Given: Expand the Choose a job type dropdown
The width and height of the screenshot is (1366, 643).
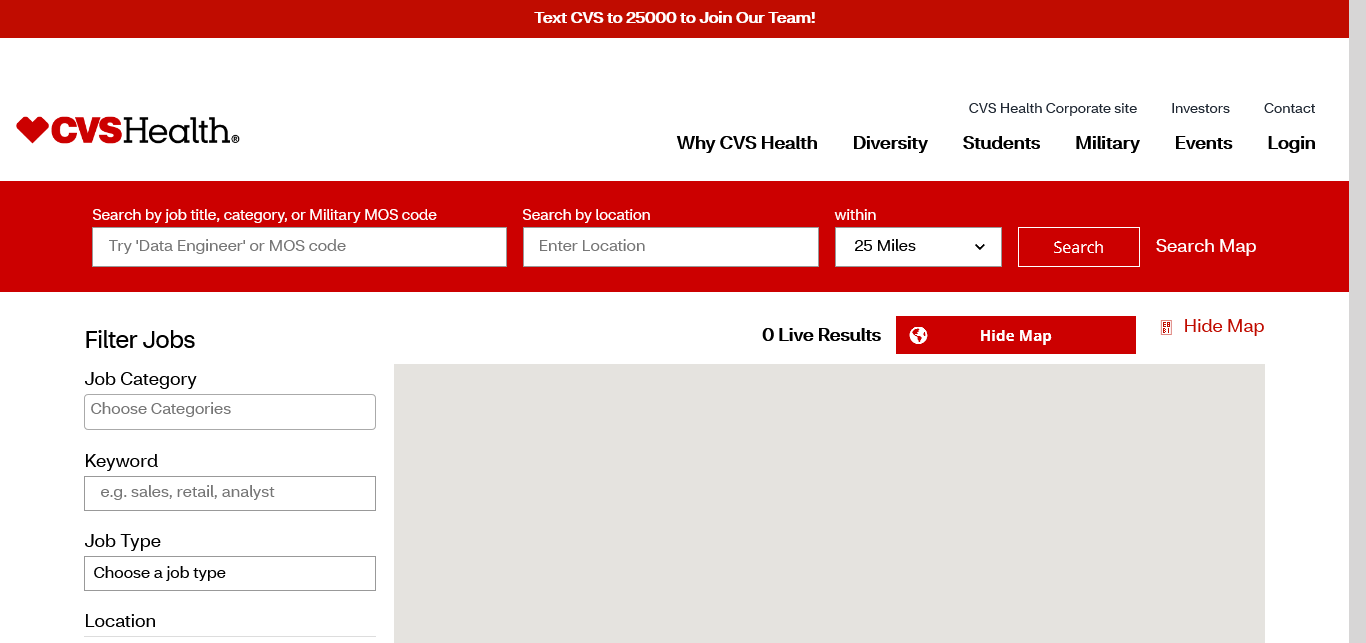Looking at the screenshot, I should pyautogui.click(x=229, y=573).
